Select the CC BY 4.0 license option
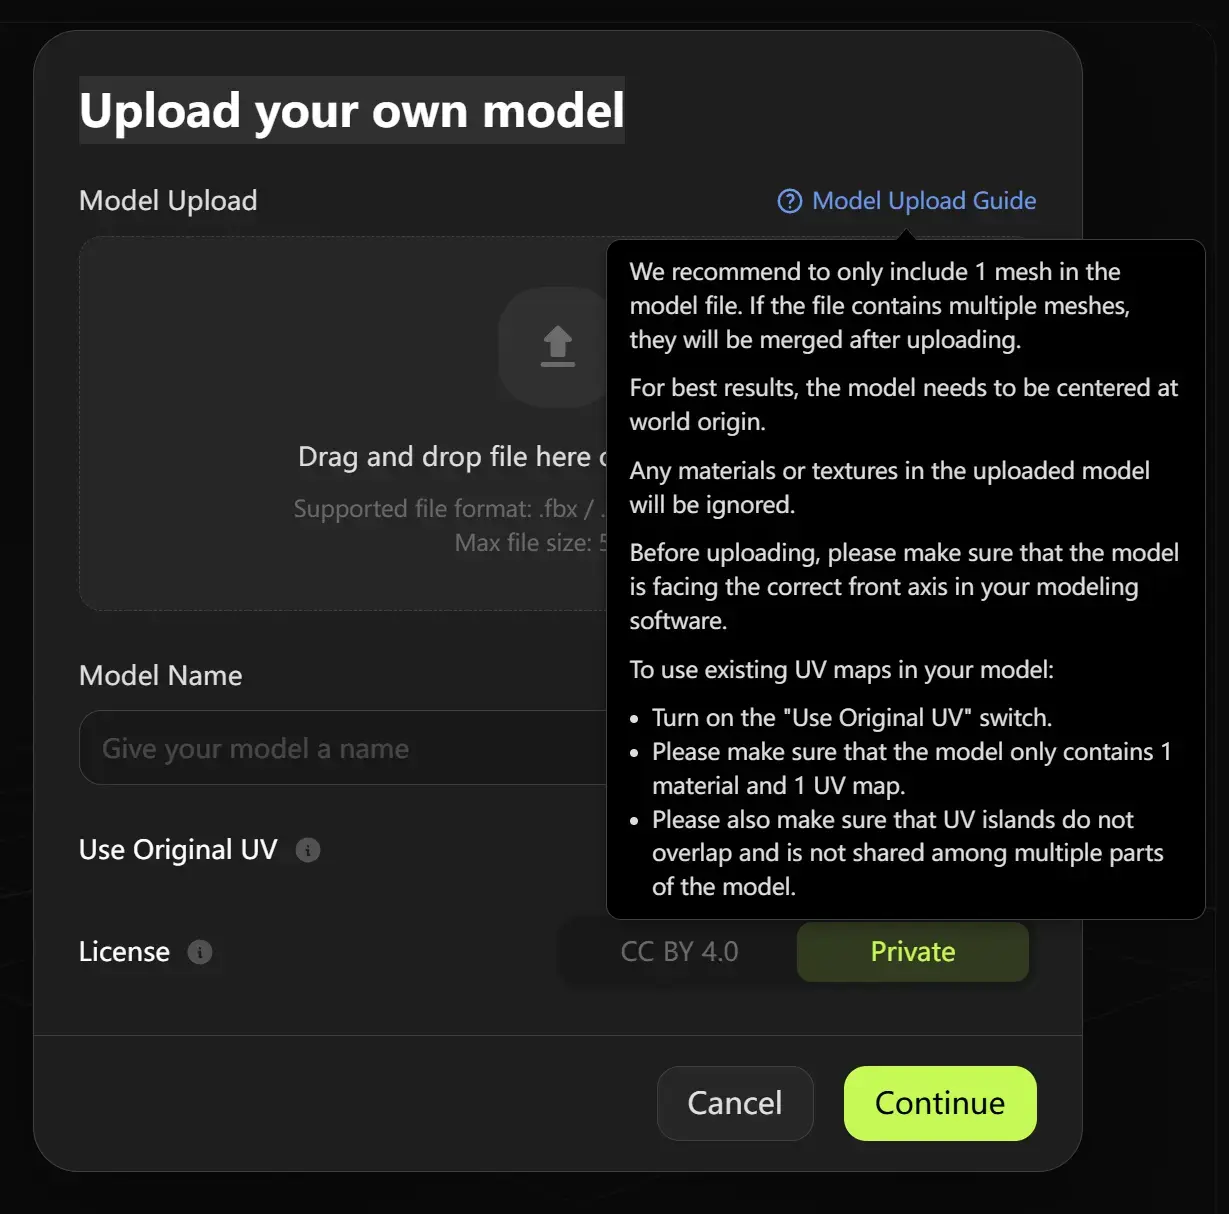 point(679,952)
